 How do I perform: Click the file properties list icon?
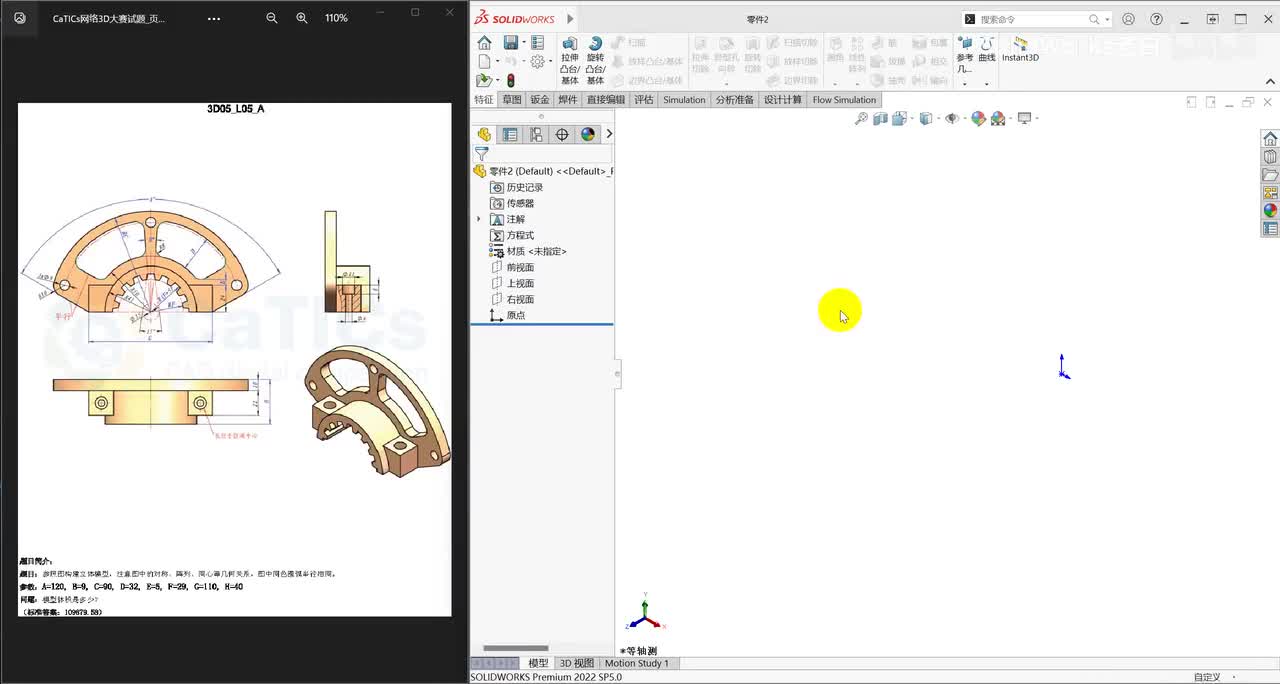538,42
